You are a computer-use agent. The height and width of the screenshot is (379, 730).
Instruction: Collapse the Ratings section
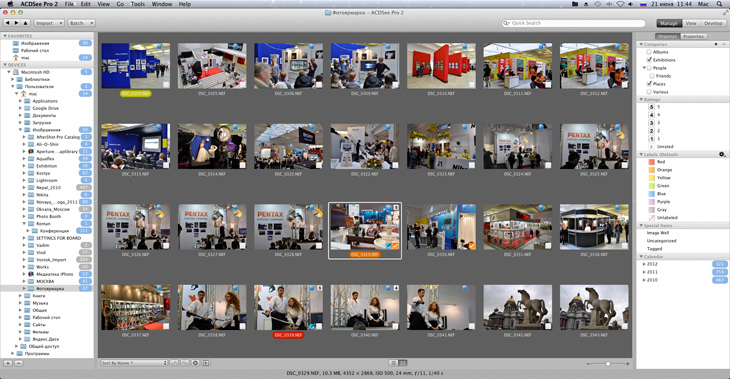[641, 99]
